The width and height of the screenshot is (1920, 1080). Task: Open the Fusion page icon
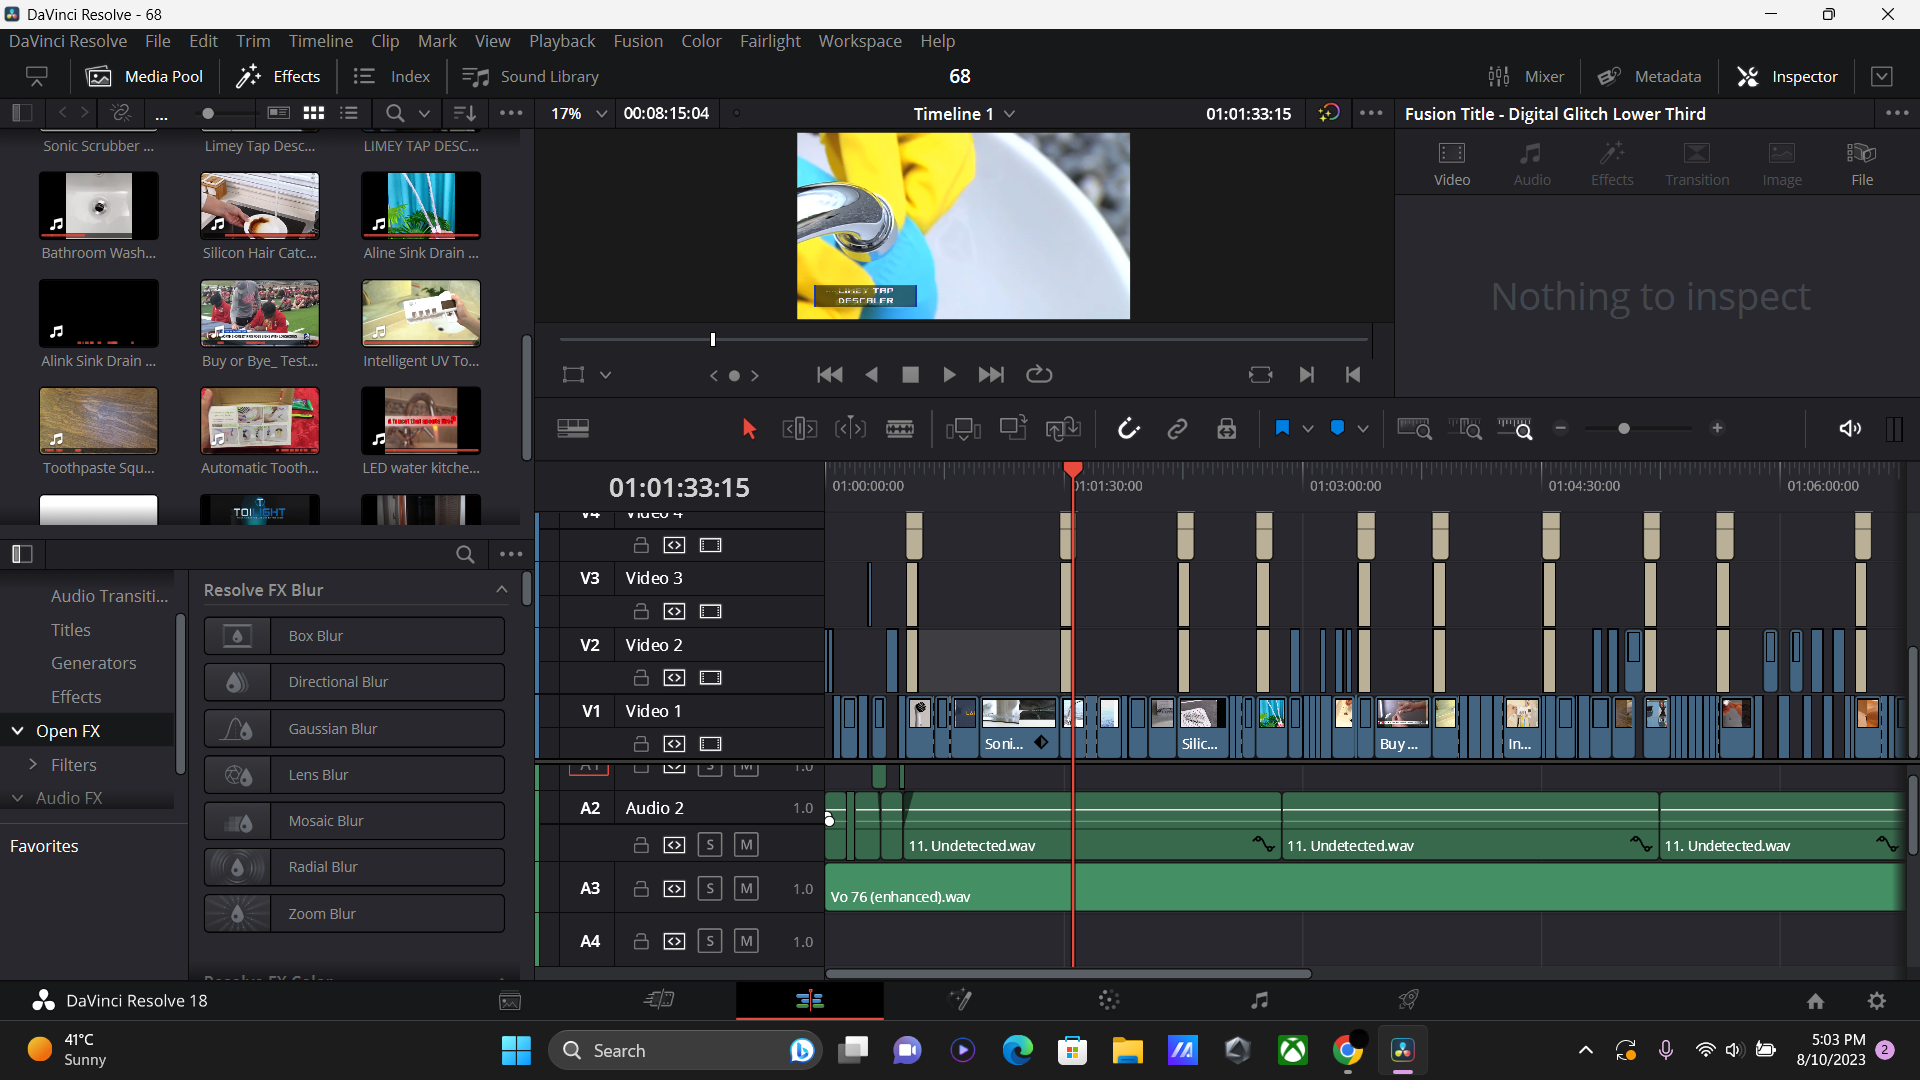pyautogui.click(x=959, y=1000)
